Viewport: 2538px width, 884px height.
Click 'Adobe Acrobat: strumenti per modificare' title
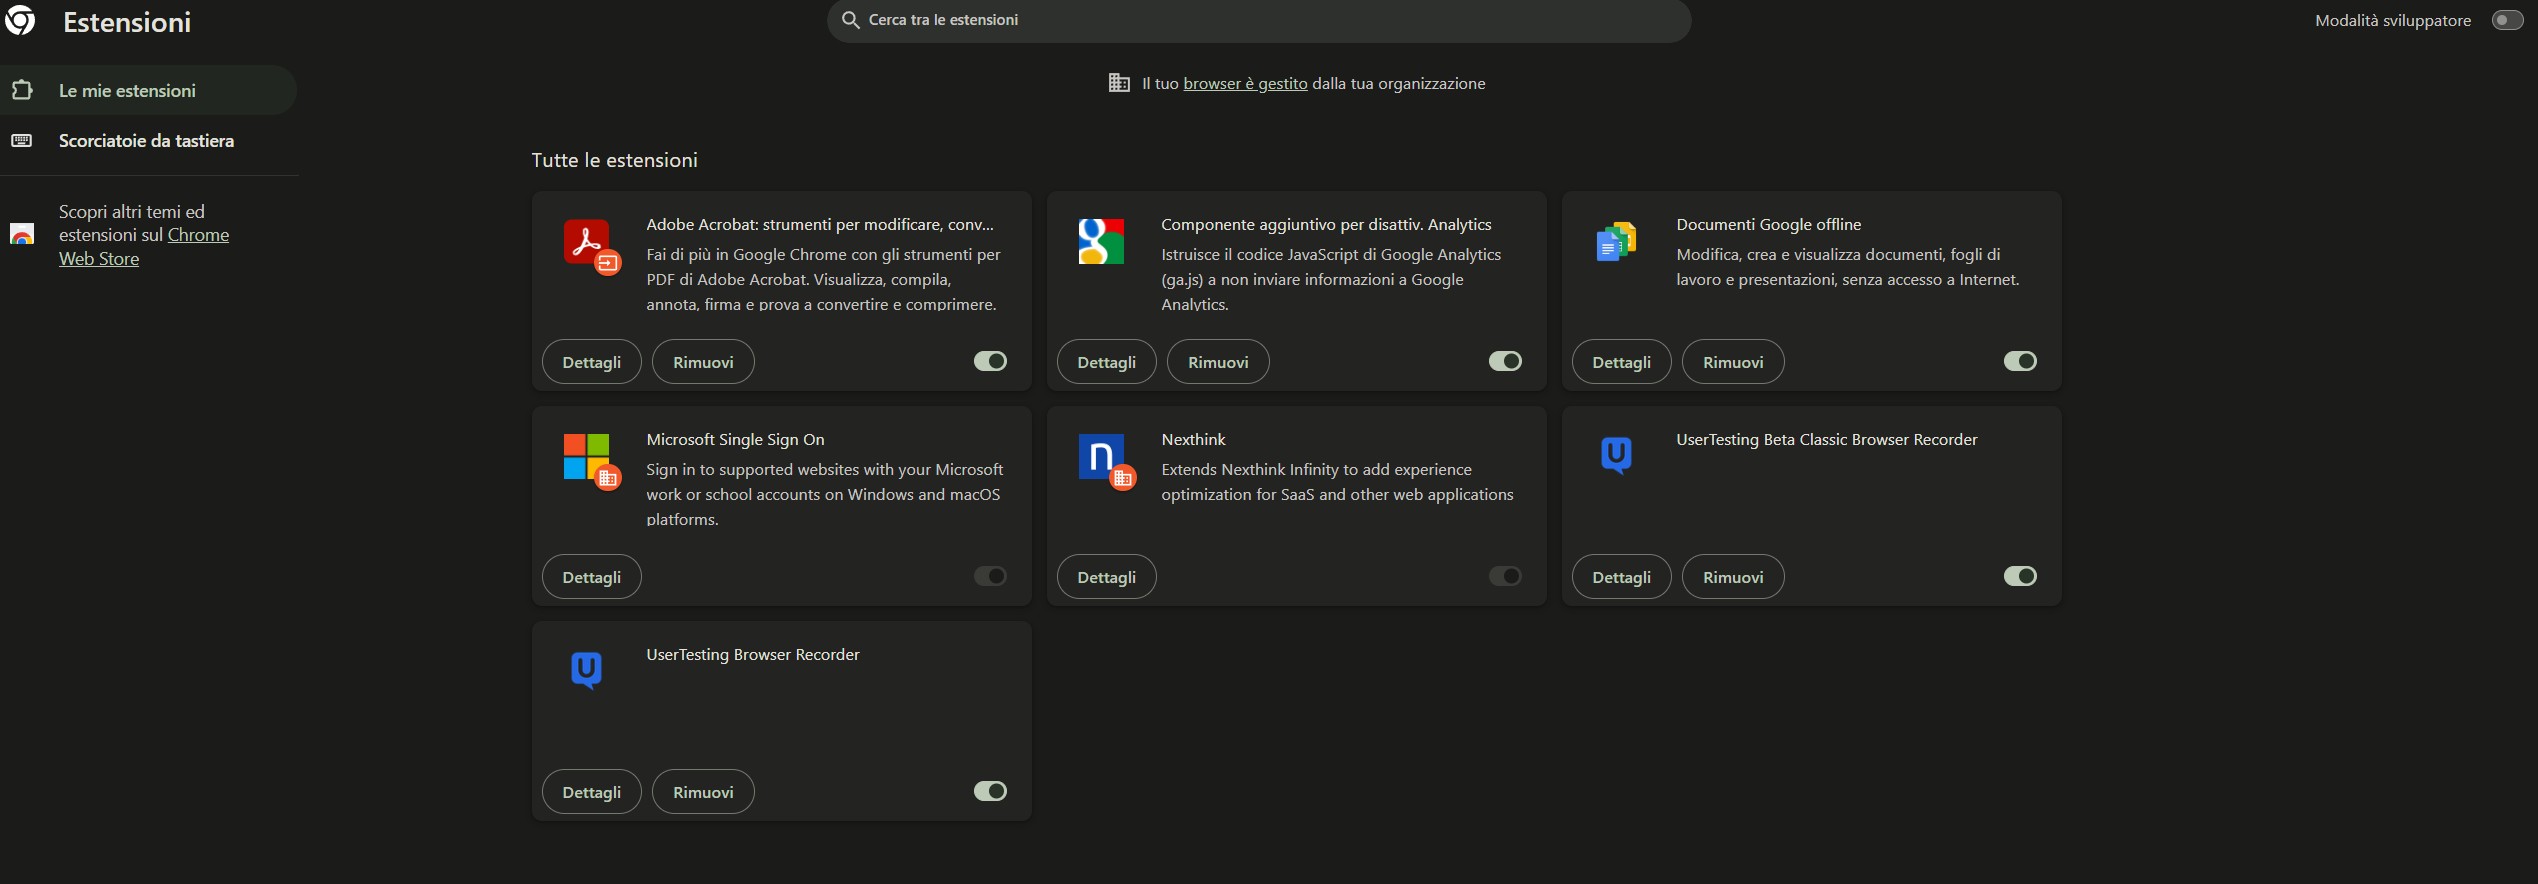click(820, 224)
